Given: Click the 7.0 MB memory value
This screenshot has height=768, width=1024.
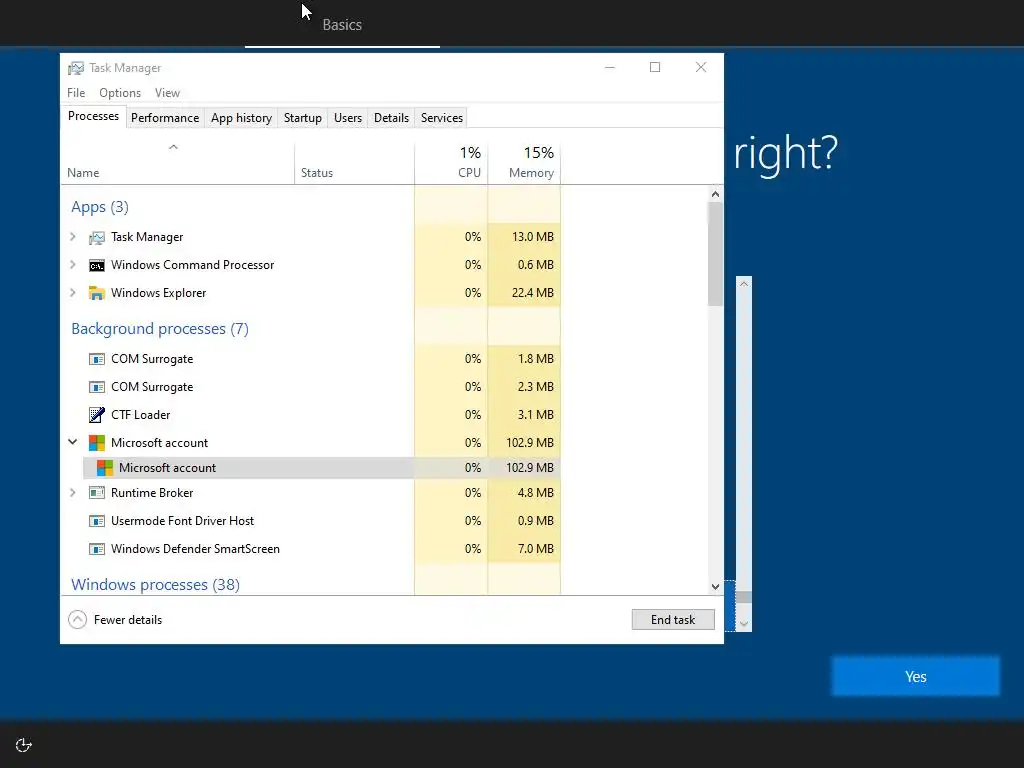Looking at the screenshot, I should tap(536, 549).
